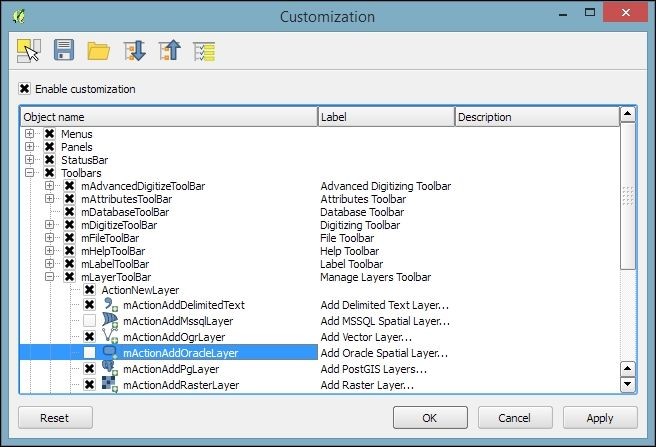
Task: Uncheck the mActionAddOgrLayer checkbox
Action: (x=89, y=337)
